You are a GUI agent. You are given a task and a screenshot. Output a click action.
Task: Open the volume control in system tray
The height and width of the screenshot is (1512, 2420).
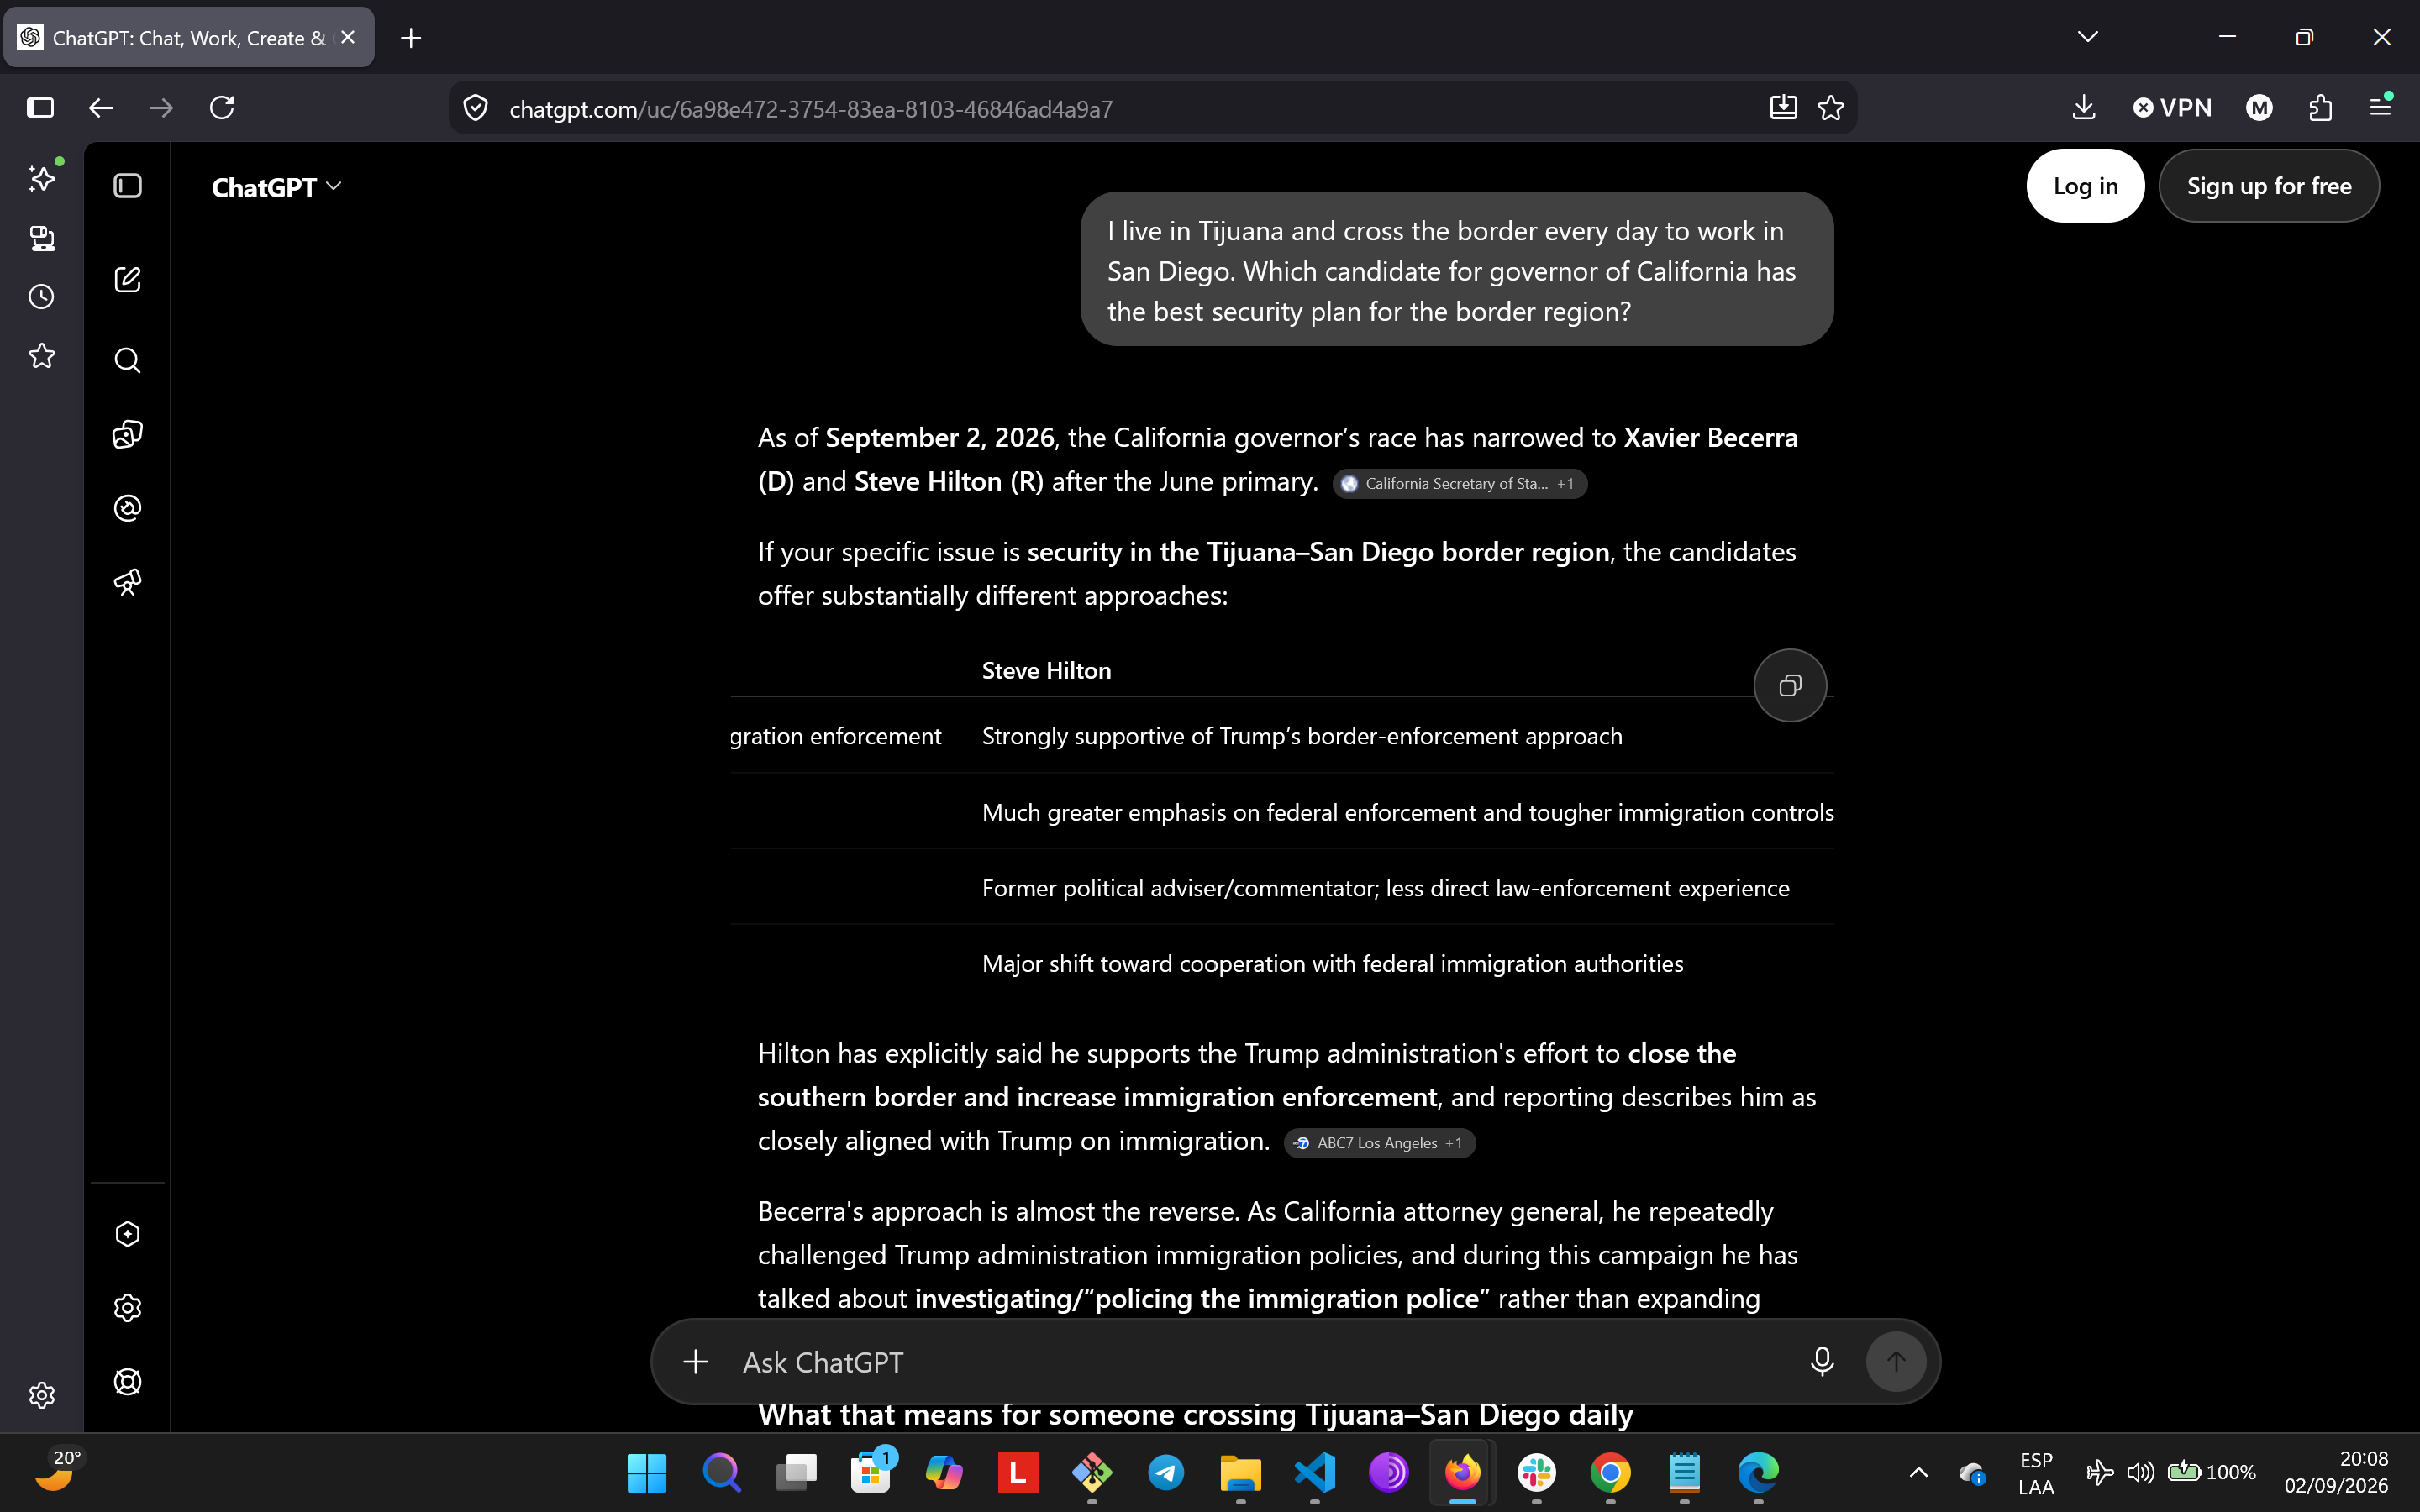click(x=2140, y=1472)
